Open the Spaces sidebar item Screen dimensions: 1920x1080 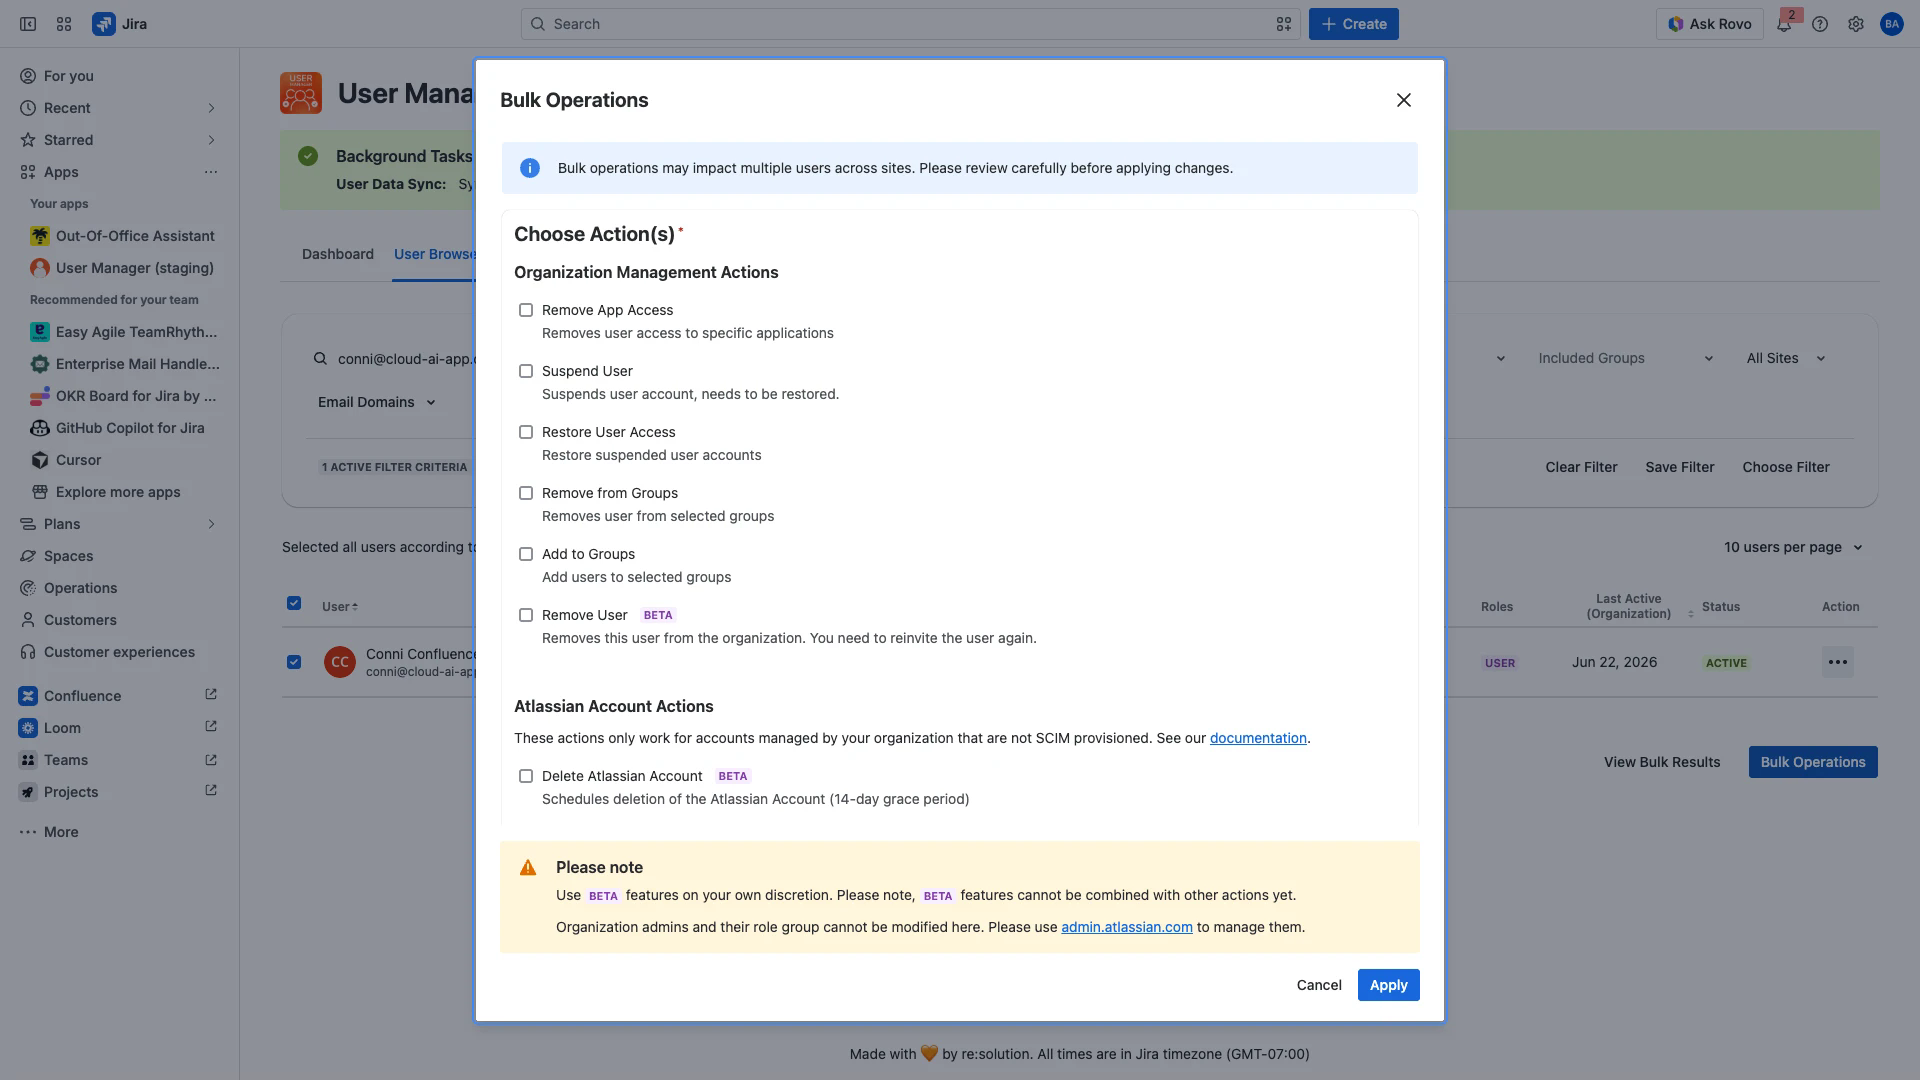pyautogui.click(x=120, y=556)
